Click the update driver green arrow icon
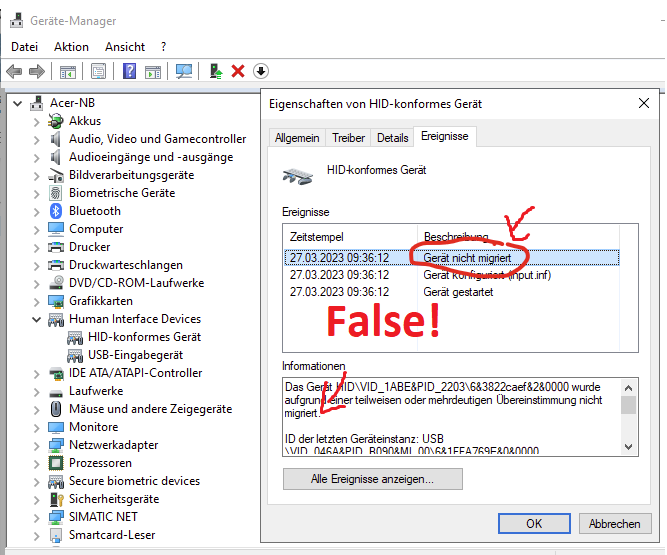This screenshot has height=555, width=667. tap(214, 71)
